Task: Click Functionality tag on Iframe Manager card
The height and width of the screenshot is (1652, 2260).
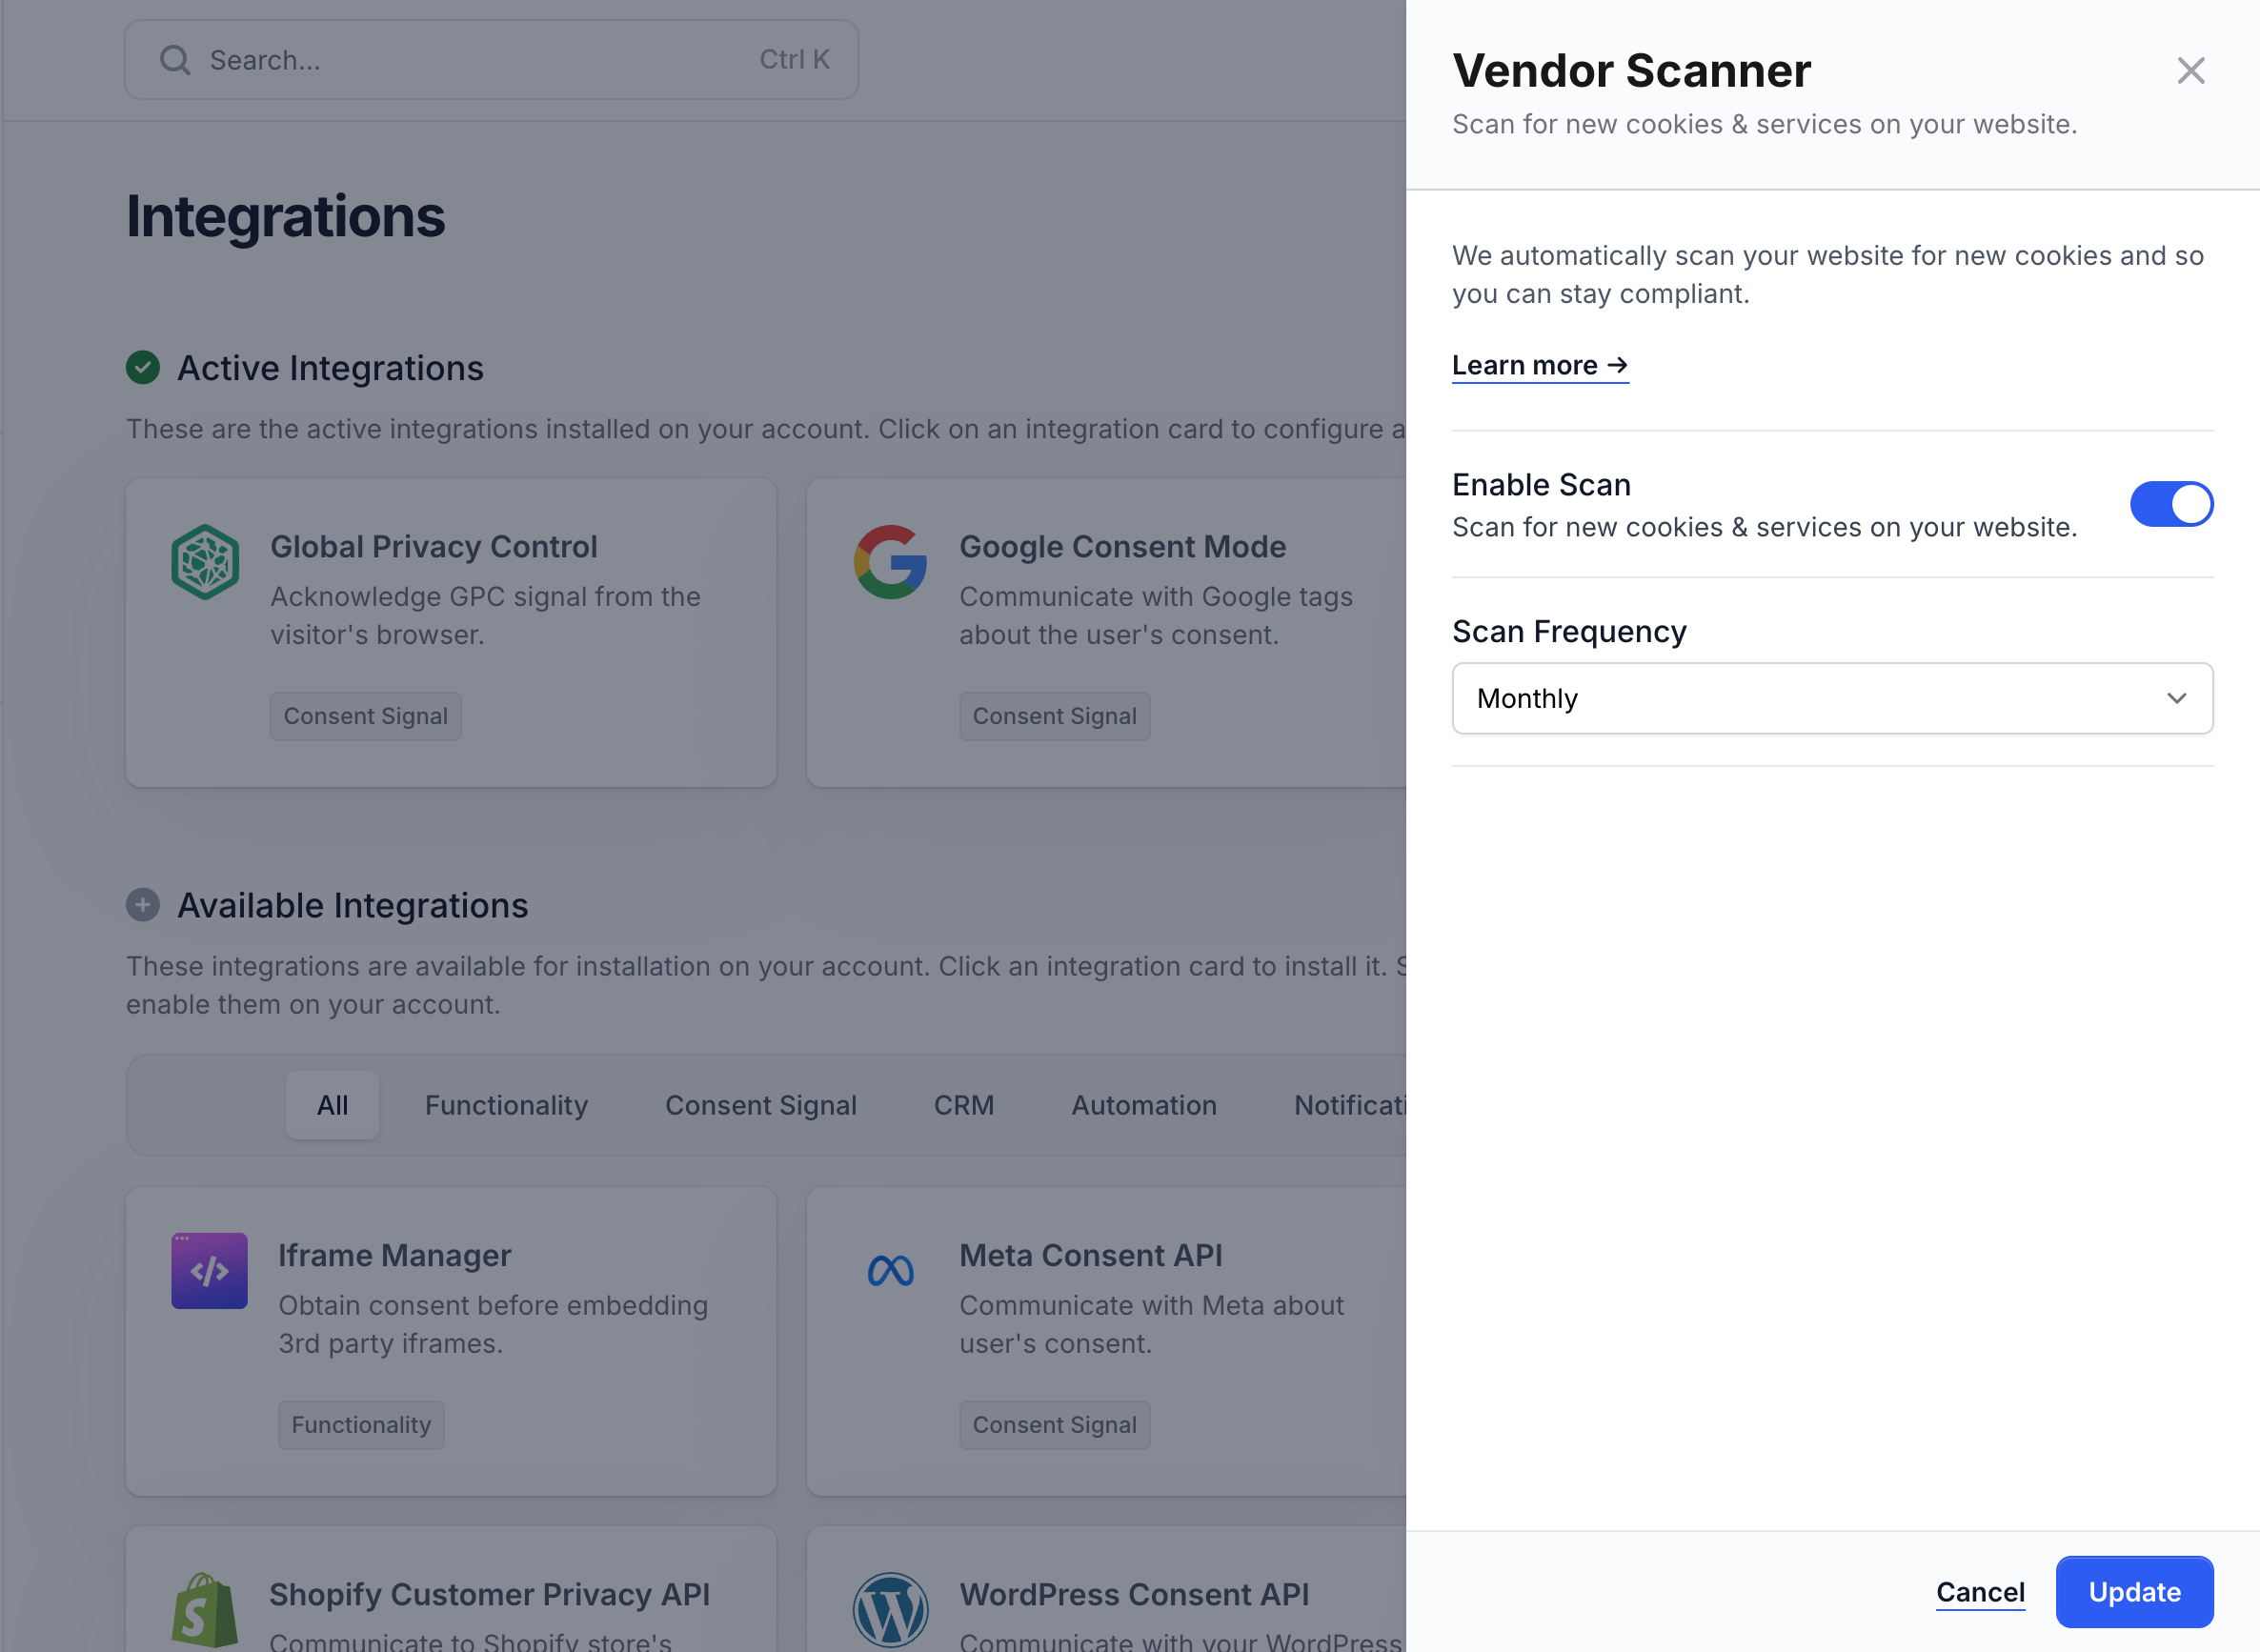Action: (361, 1425)
